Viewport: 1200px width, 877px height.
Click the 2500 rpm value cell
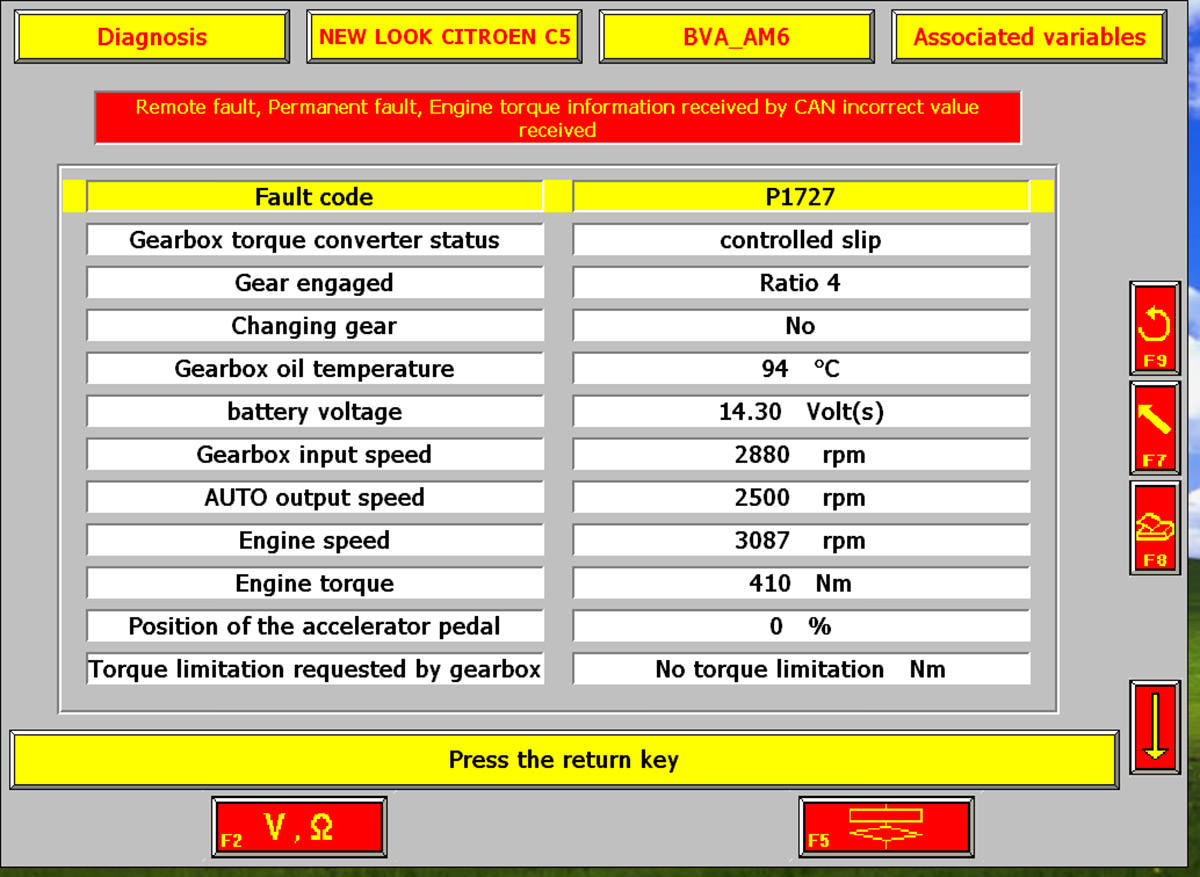pyautogui.click(x=801, y=498)
